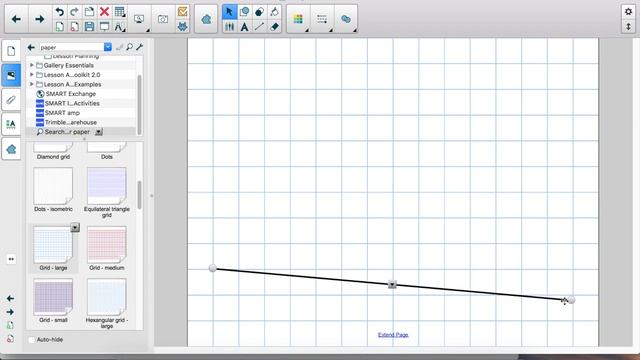Click the gallery tree scrollbar
The height and width of the screenshot is (360, 640).
pyautogui.click(x=139, y=104)
